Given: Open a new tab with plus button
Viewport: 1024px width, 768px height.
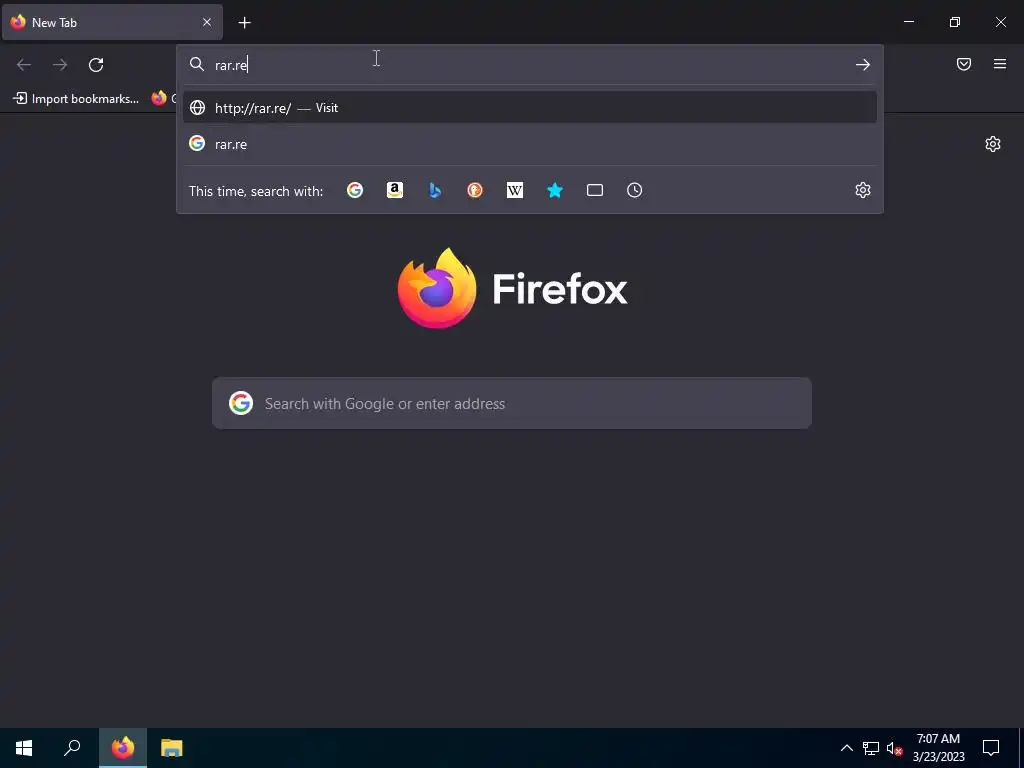Looking at the screenshot, I should coord(244,23).
